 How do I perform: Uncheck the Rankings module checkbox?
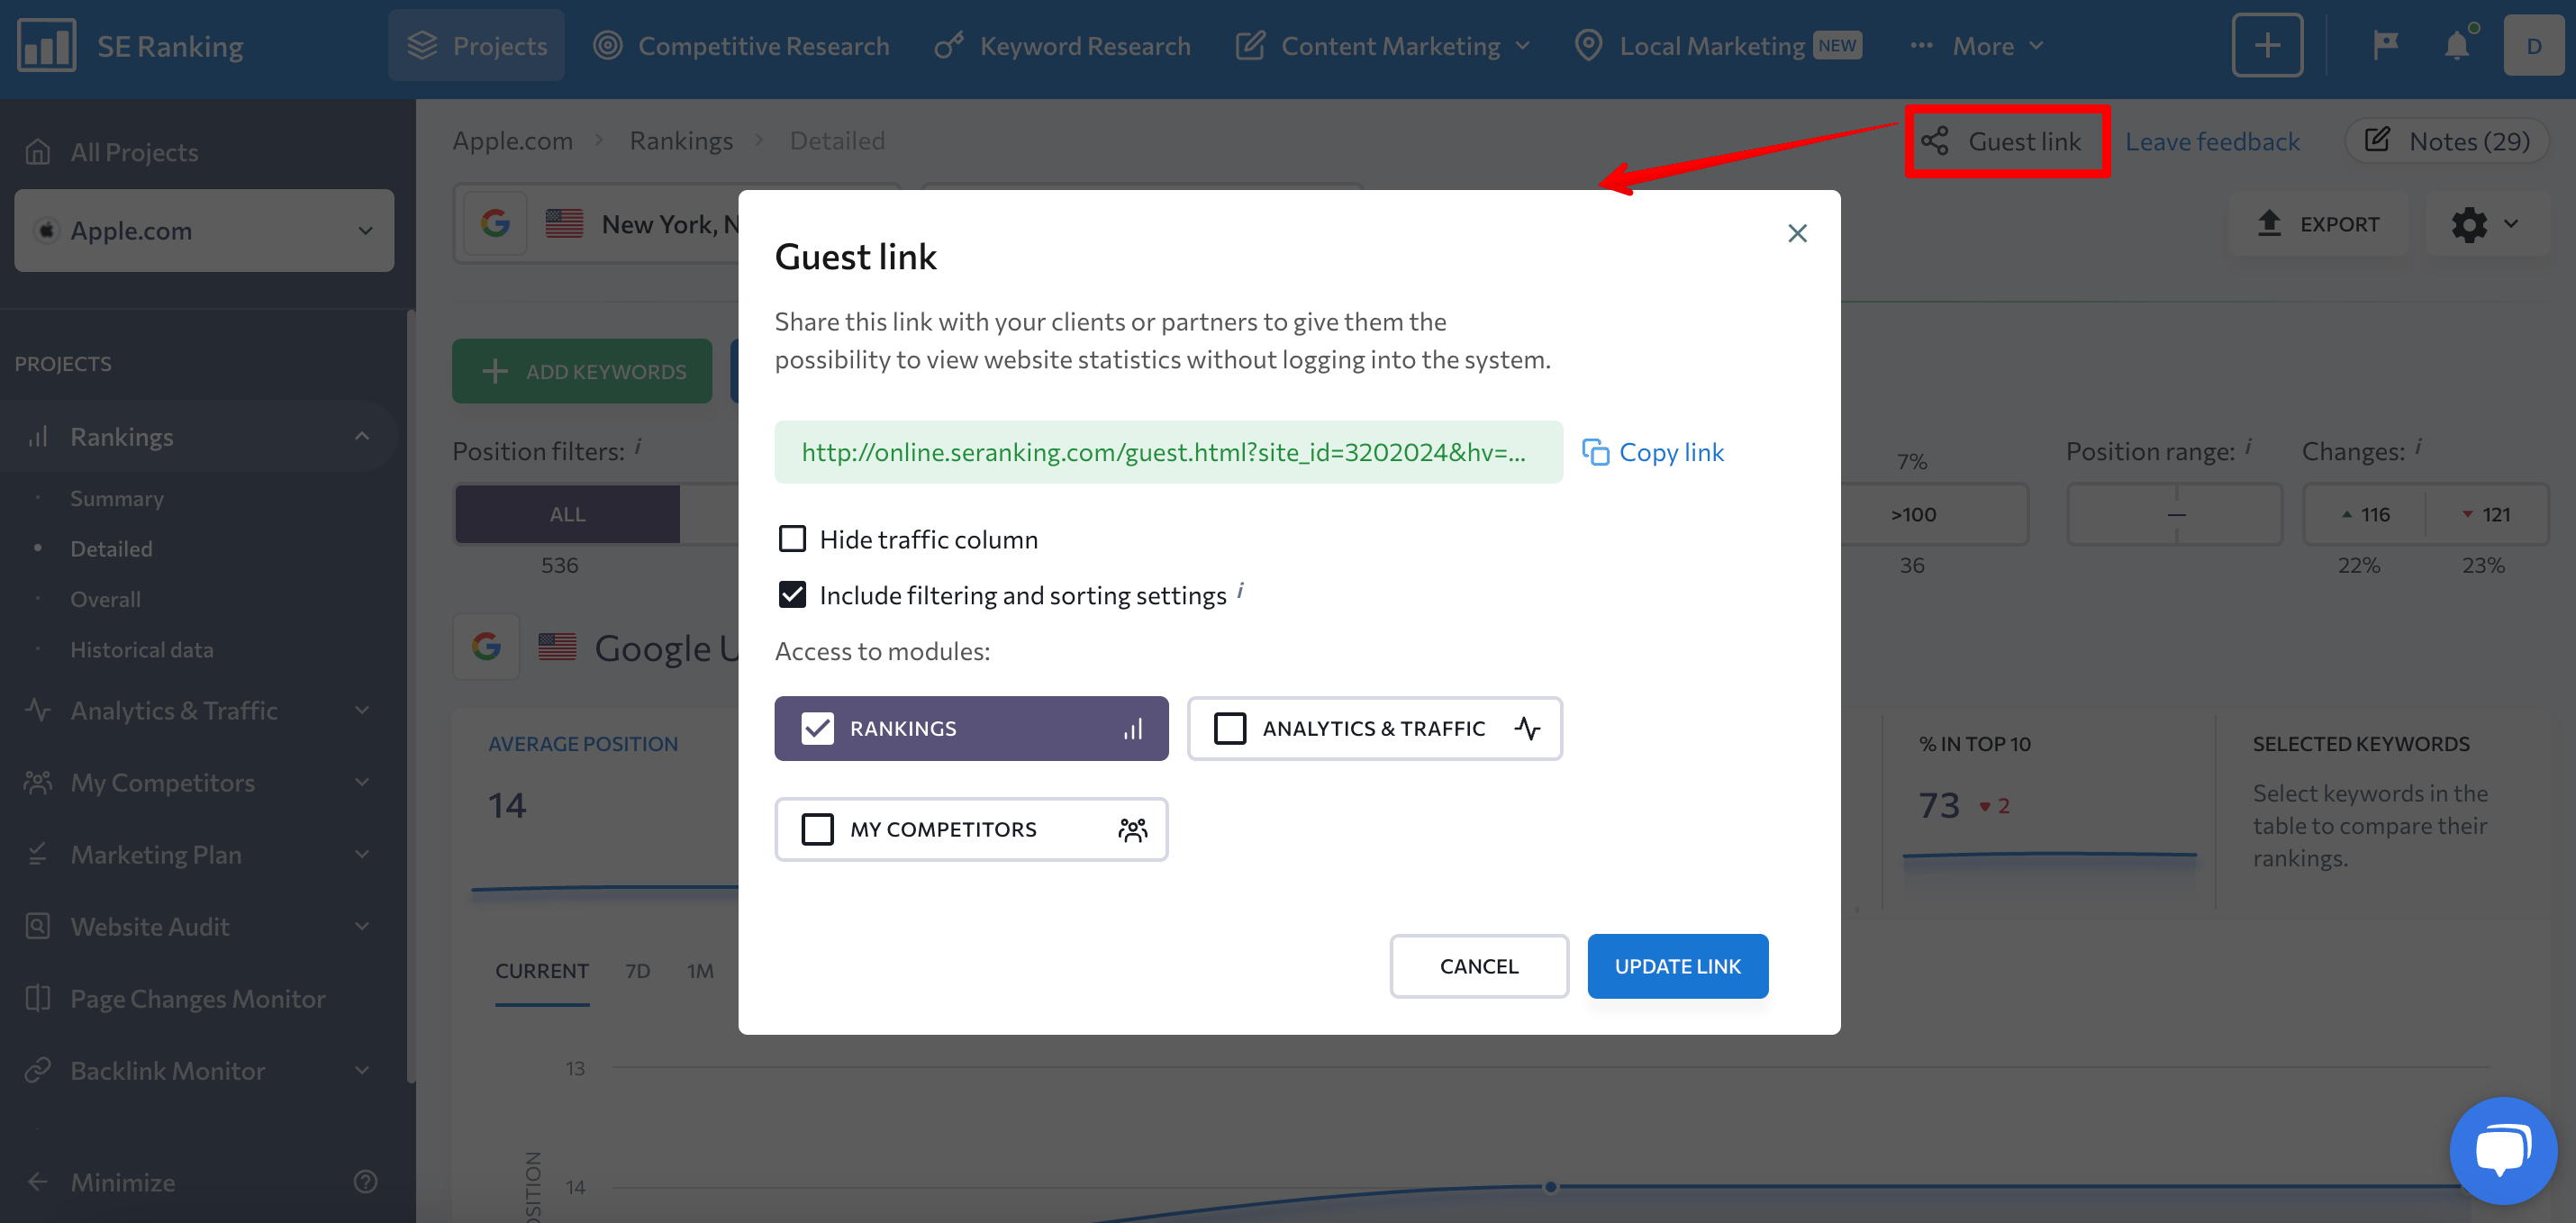pyautogui.click(x=817, y=728)
